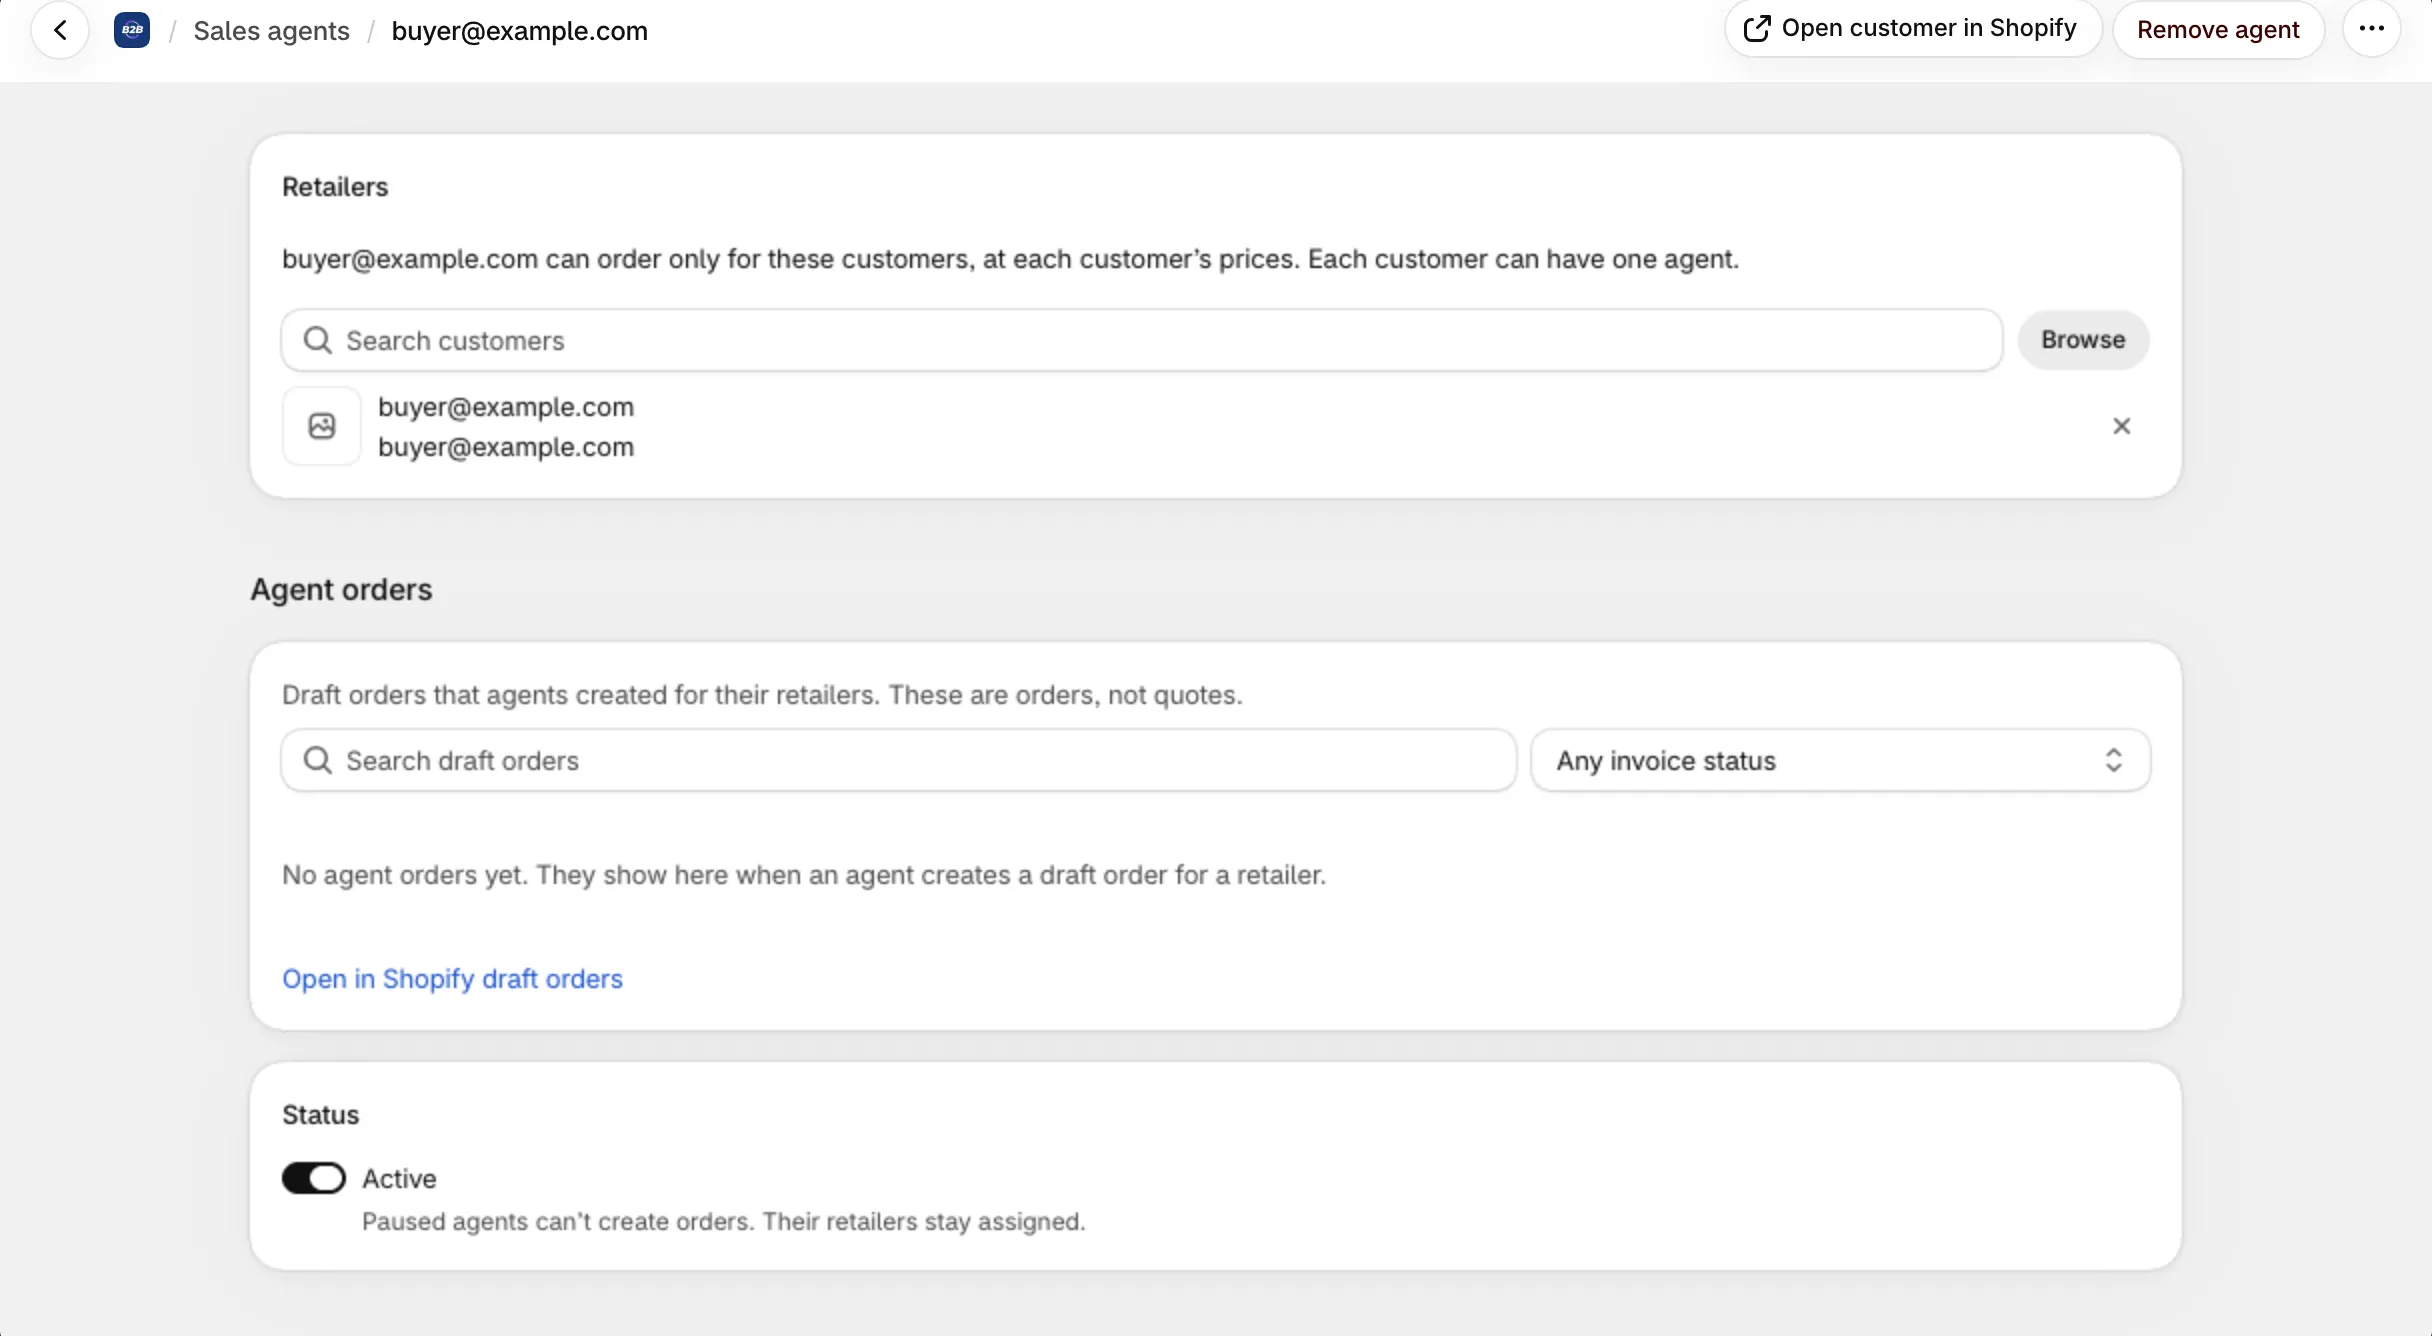Select the Status card heading
Image resolution: width=2432 pixels, height=1336 pixels.
coord(320,1115)
